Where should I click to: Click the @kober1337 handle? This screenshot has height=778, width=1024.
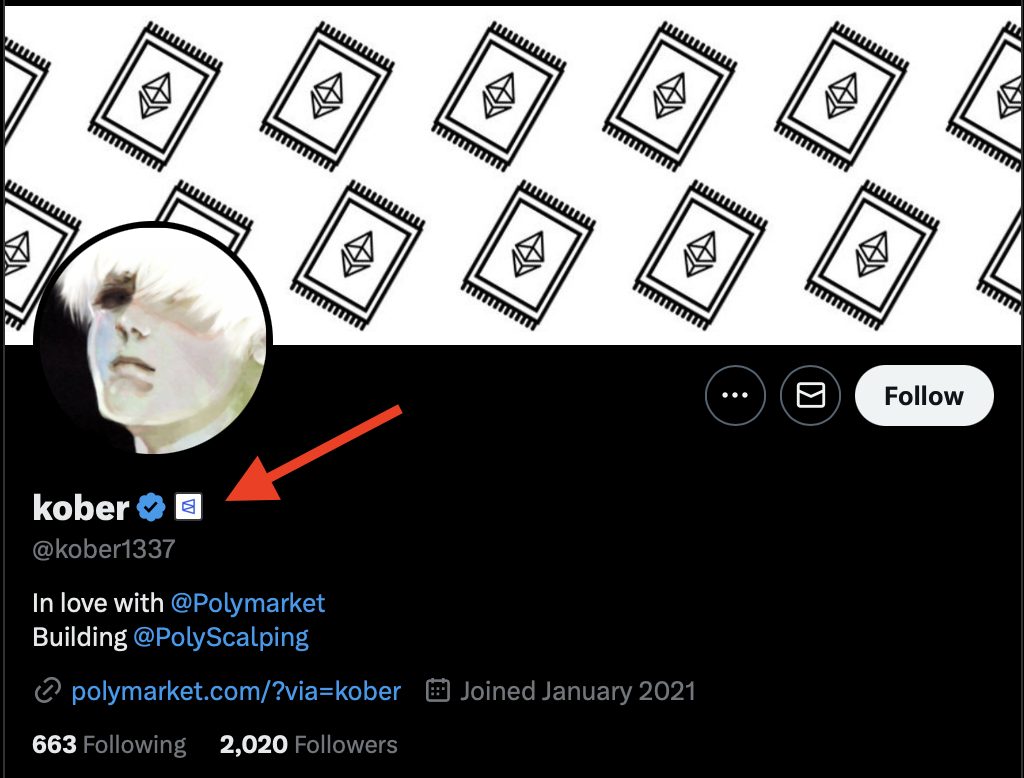click(104, 549)
